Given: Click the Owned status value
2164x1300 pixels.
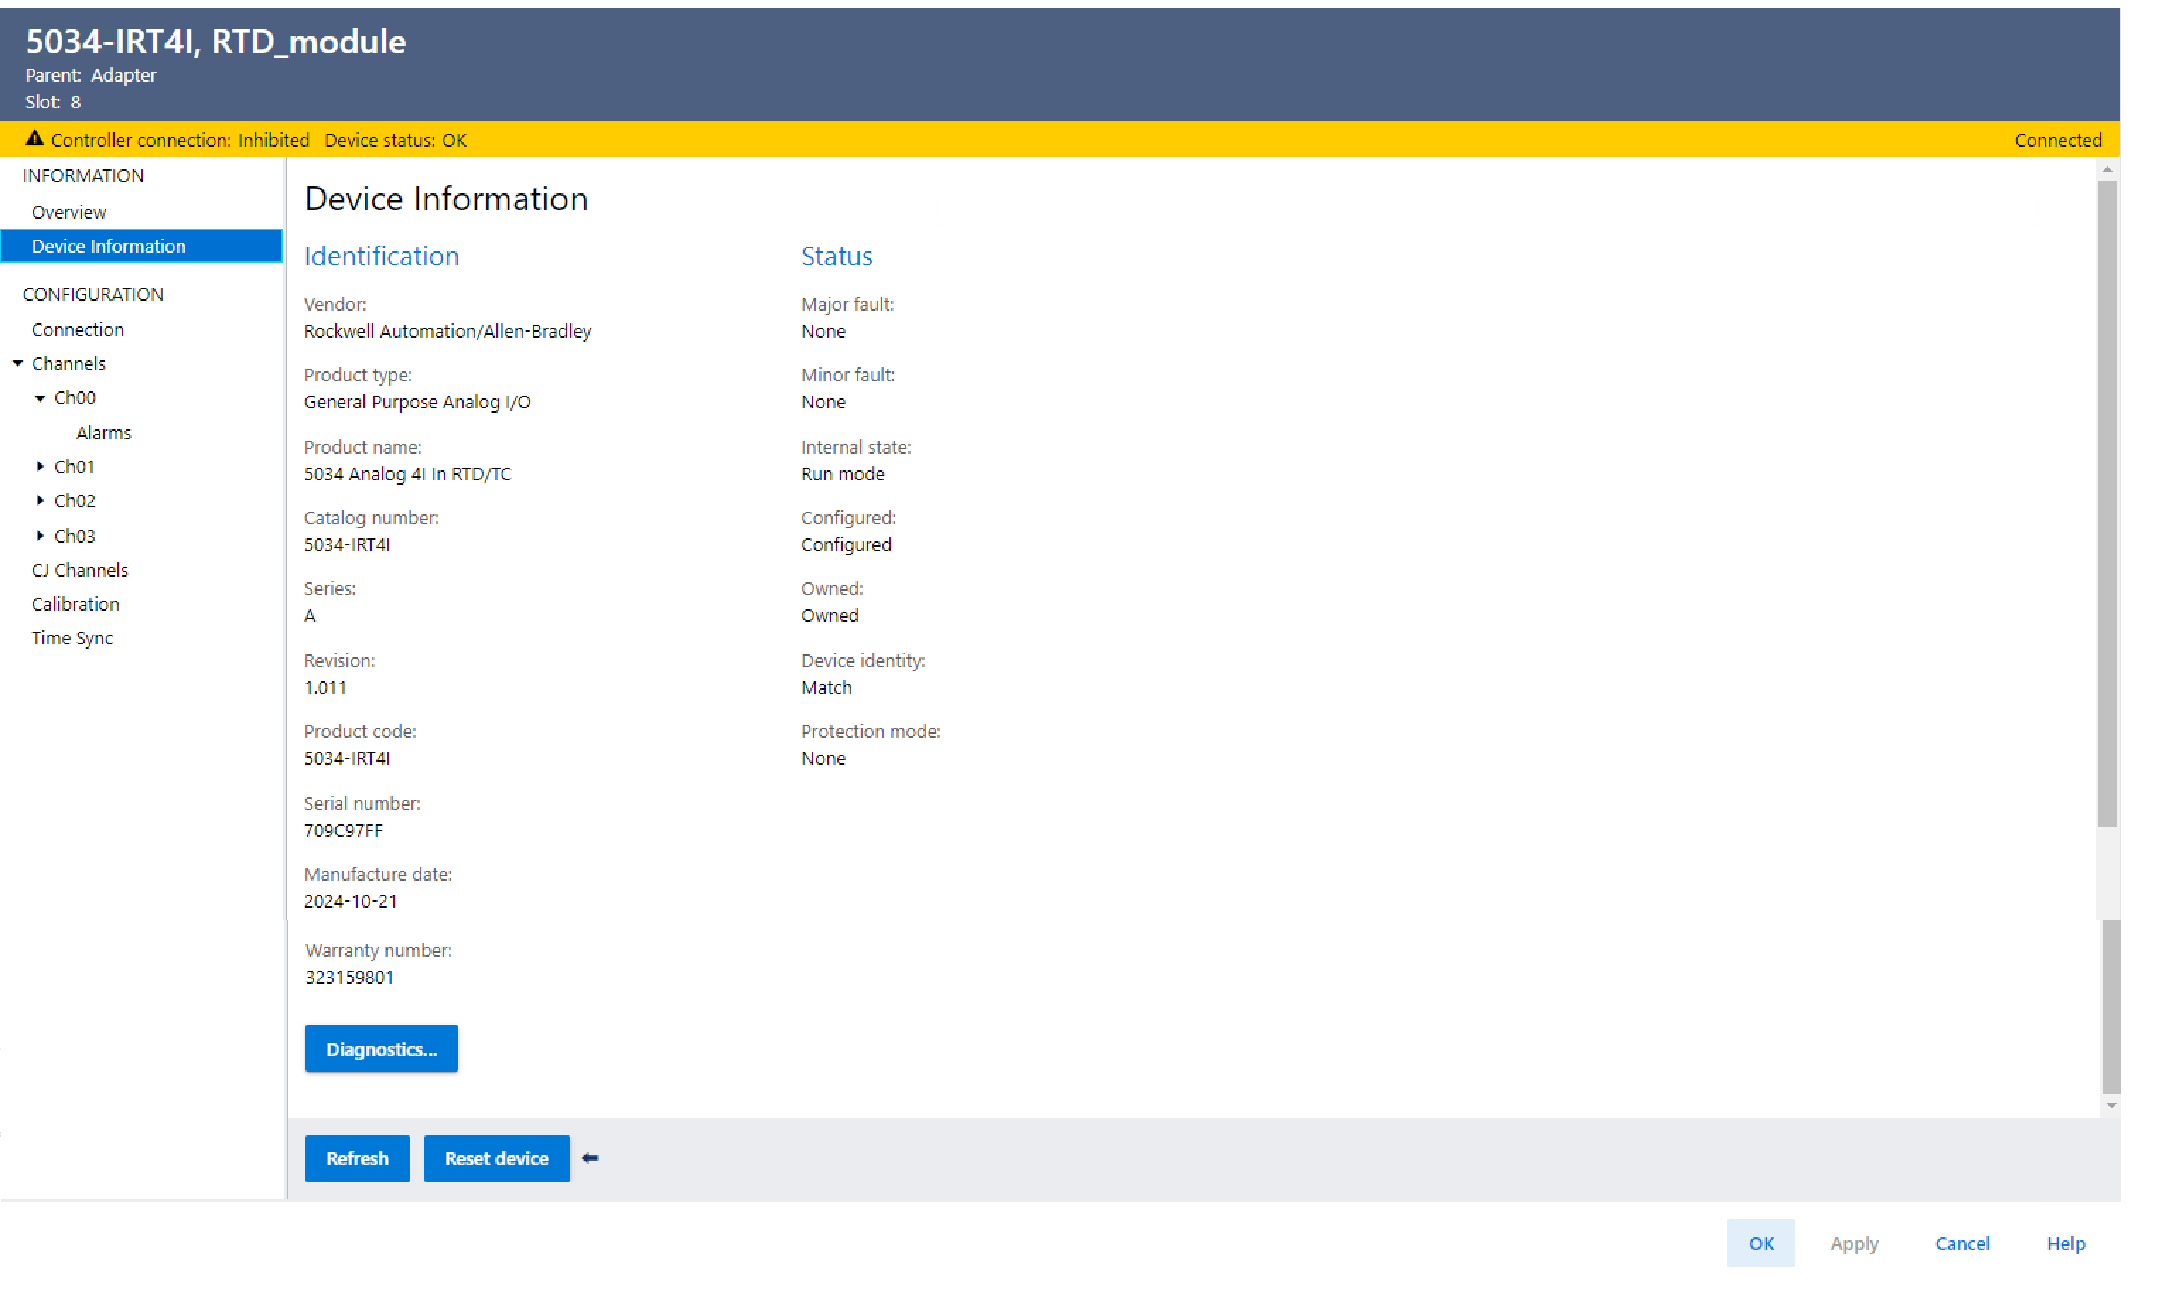Looking at the screenshot, I should point(829,615).
